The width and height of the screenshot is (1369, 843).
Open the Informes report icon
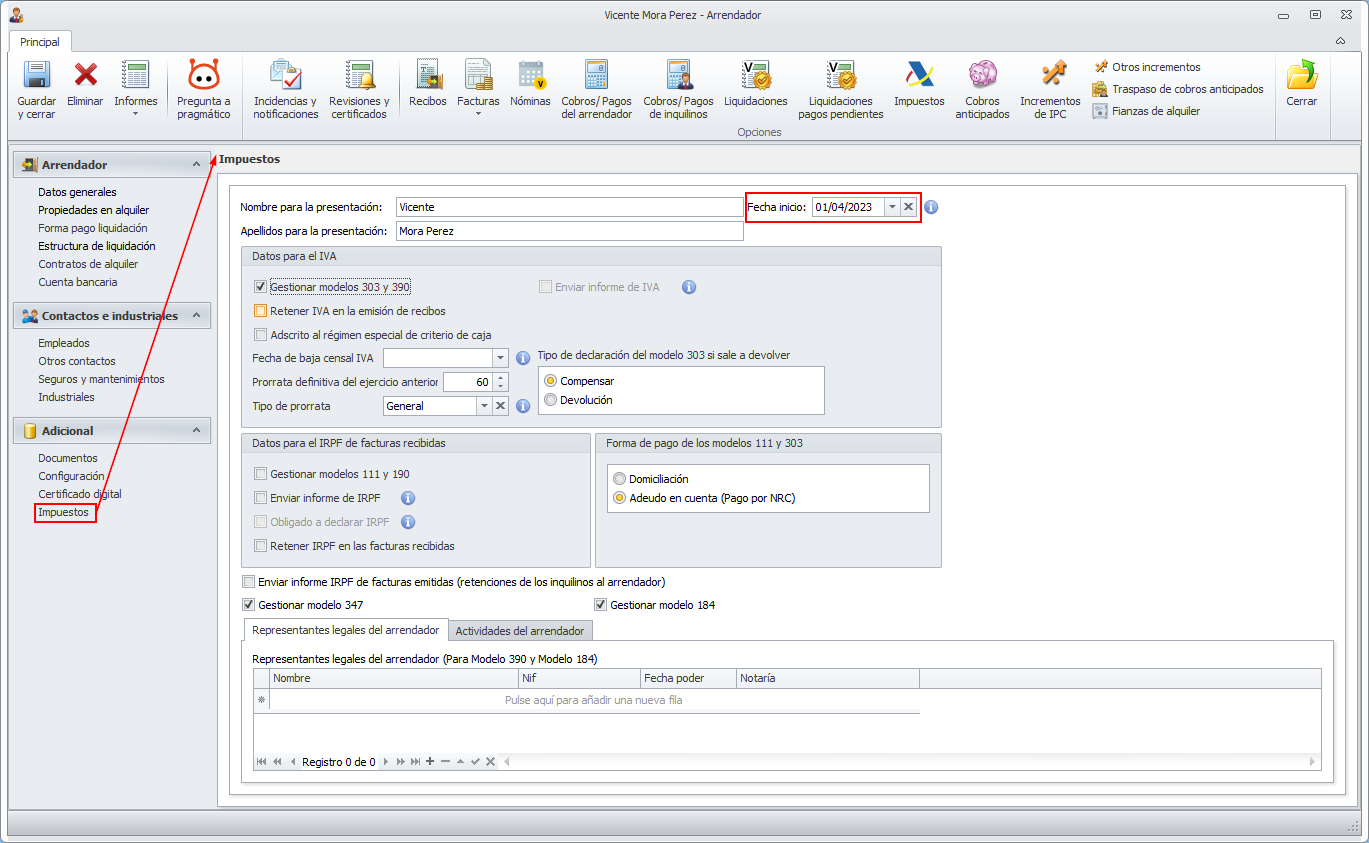point(135,75)
